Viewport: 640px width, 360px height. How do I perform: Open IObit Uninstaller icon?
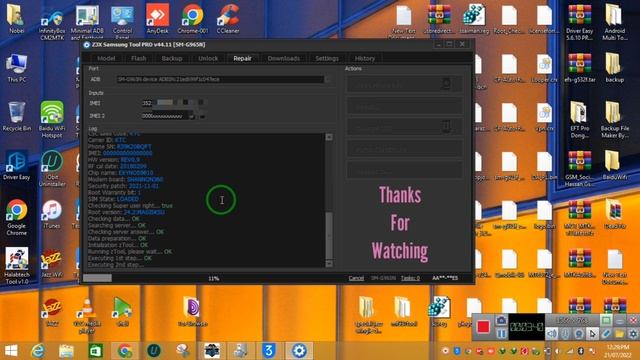tap(52, 168)
